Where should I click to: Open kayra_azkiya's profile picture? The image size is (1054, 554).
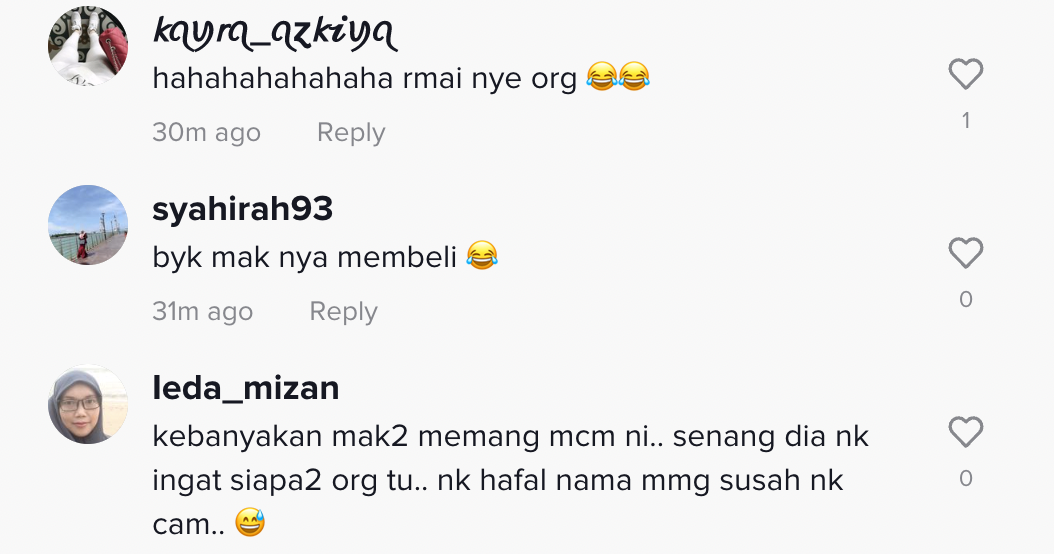(x=88, y=46)
